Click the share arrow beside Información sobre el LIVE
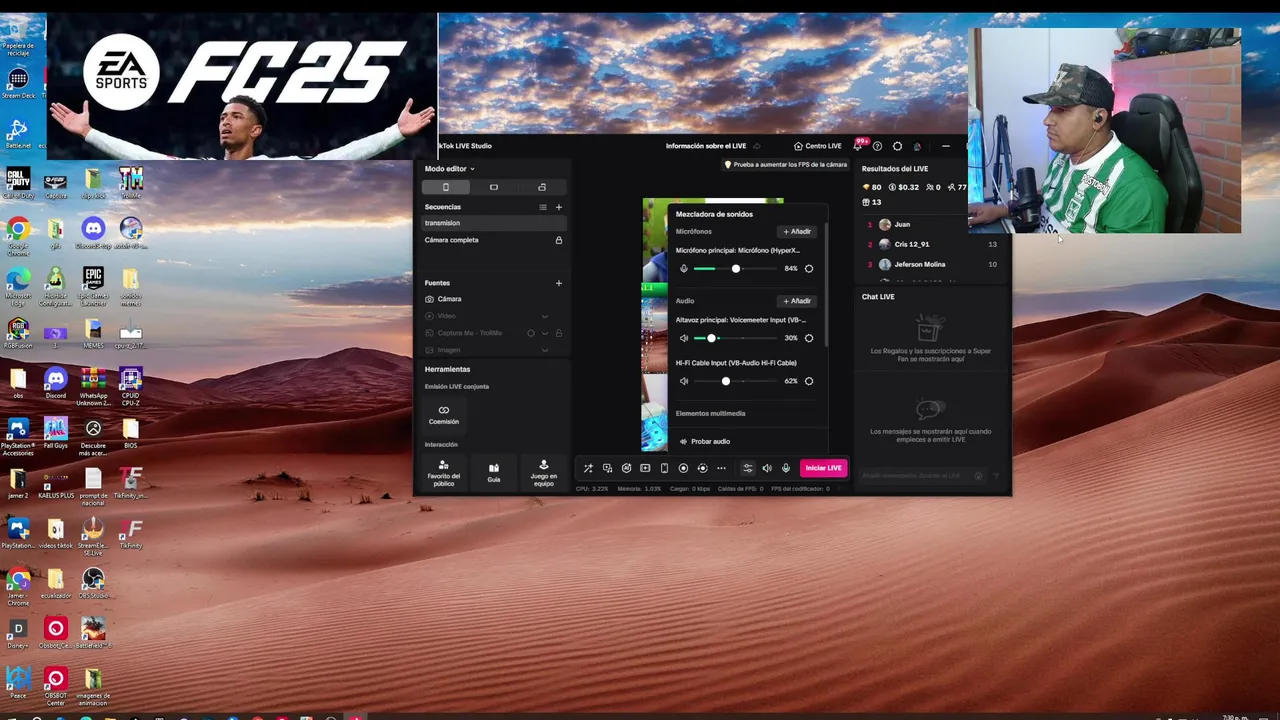 756,146
